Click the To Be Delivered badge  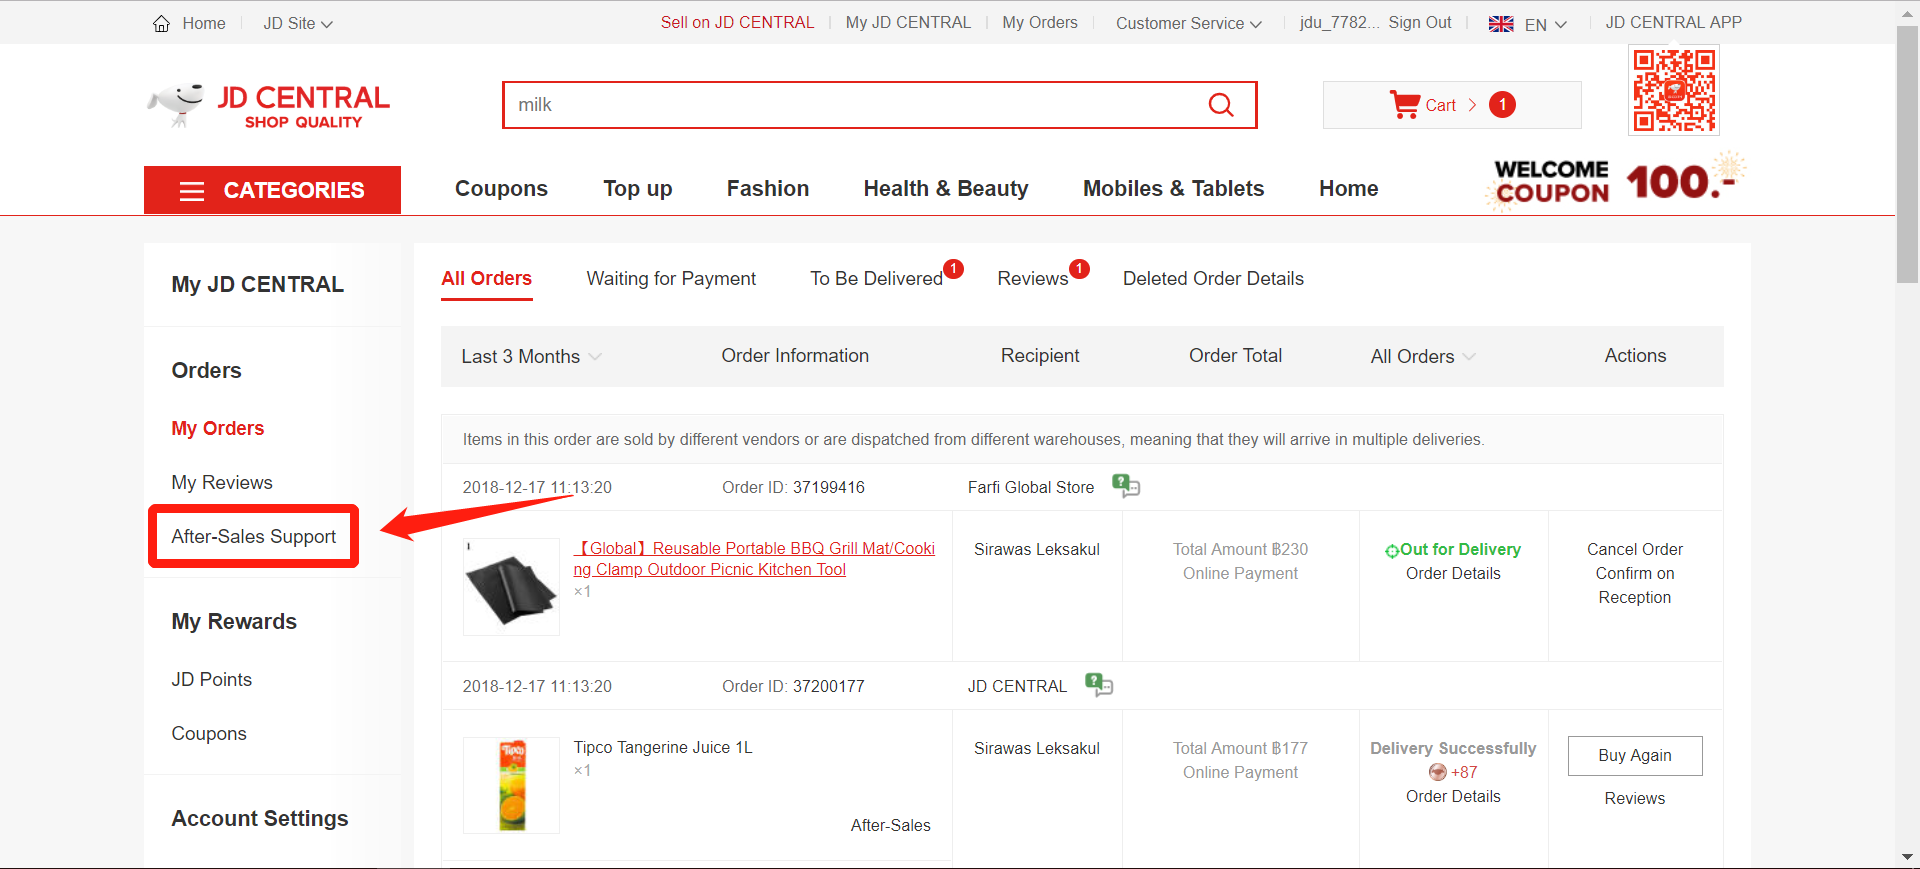954,269
